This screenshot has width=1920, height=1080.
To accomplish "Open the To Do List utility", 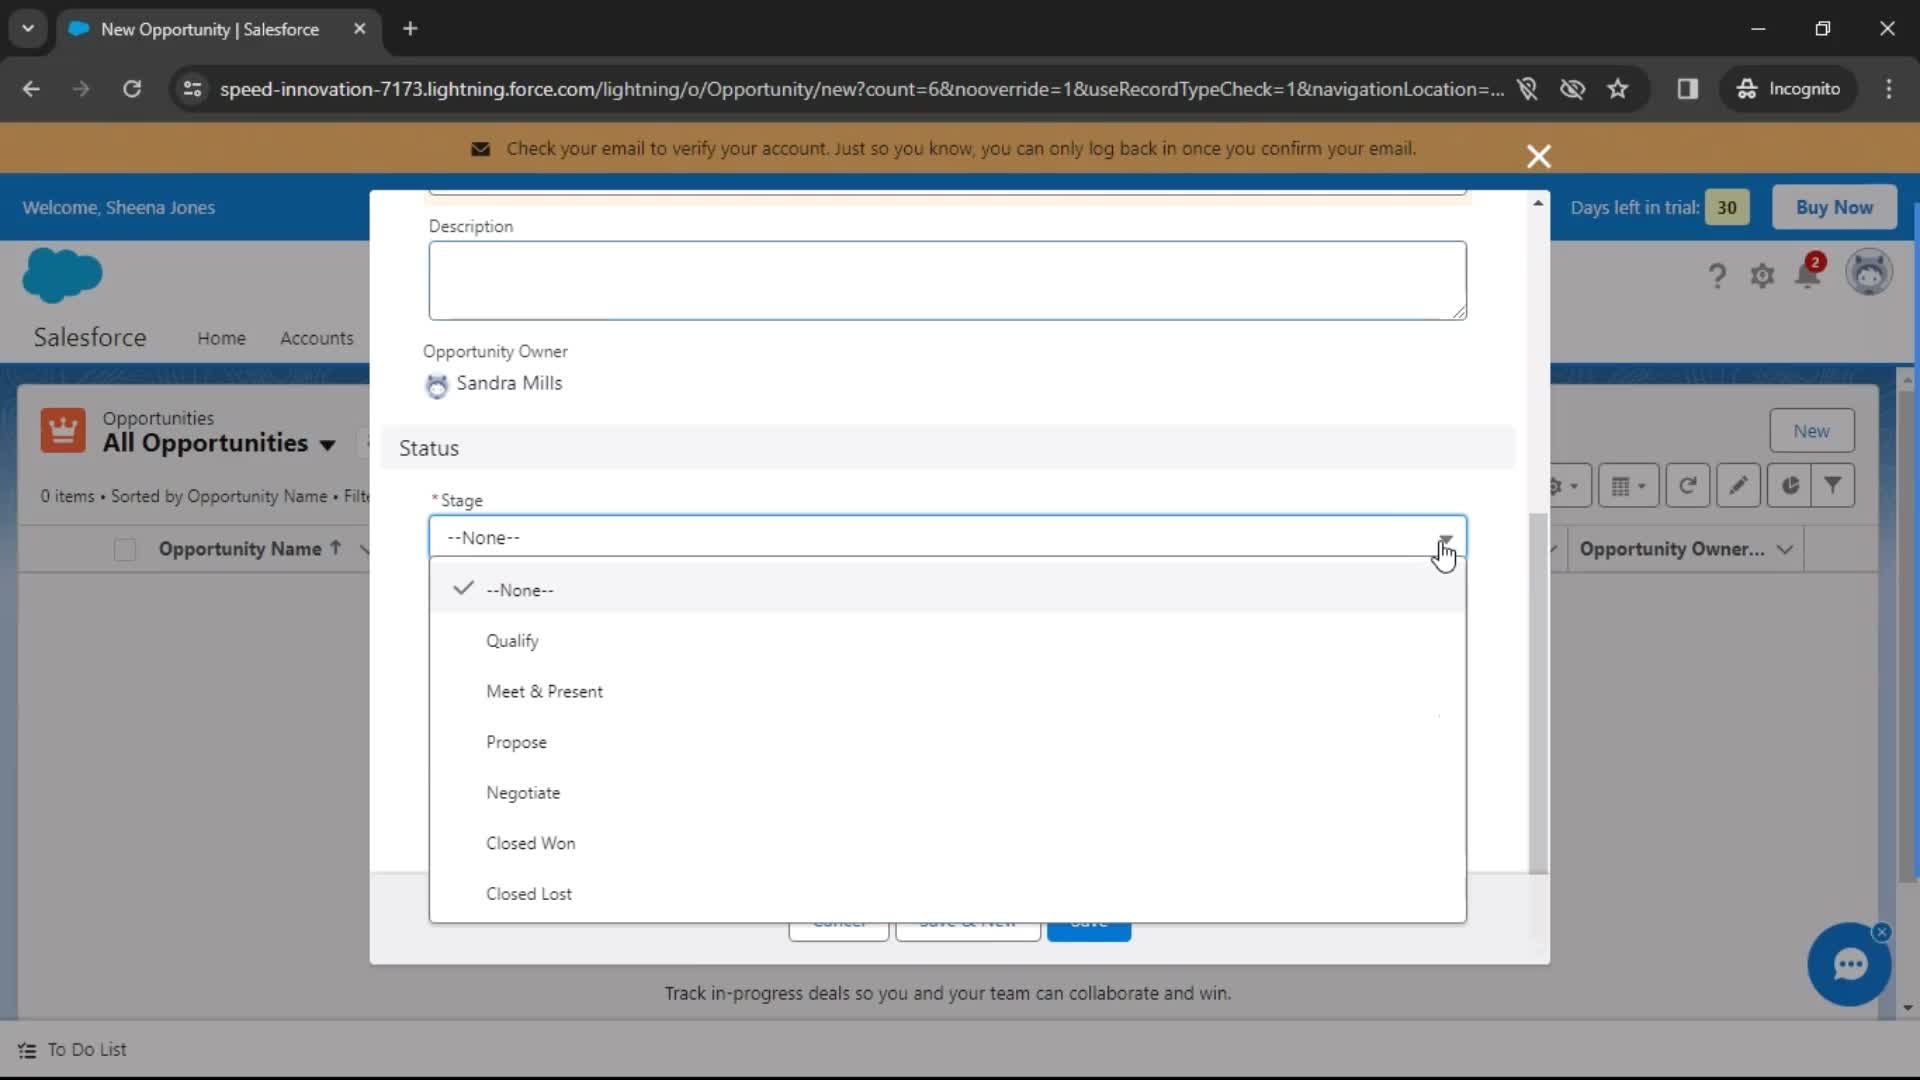I will point(73,1050).
